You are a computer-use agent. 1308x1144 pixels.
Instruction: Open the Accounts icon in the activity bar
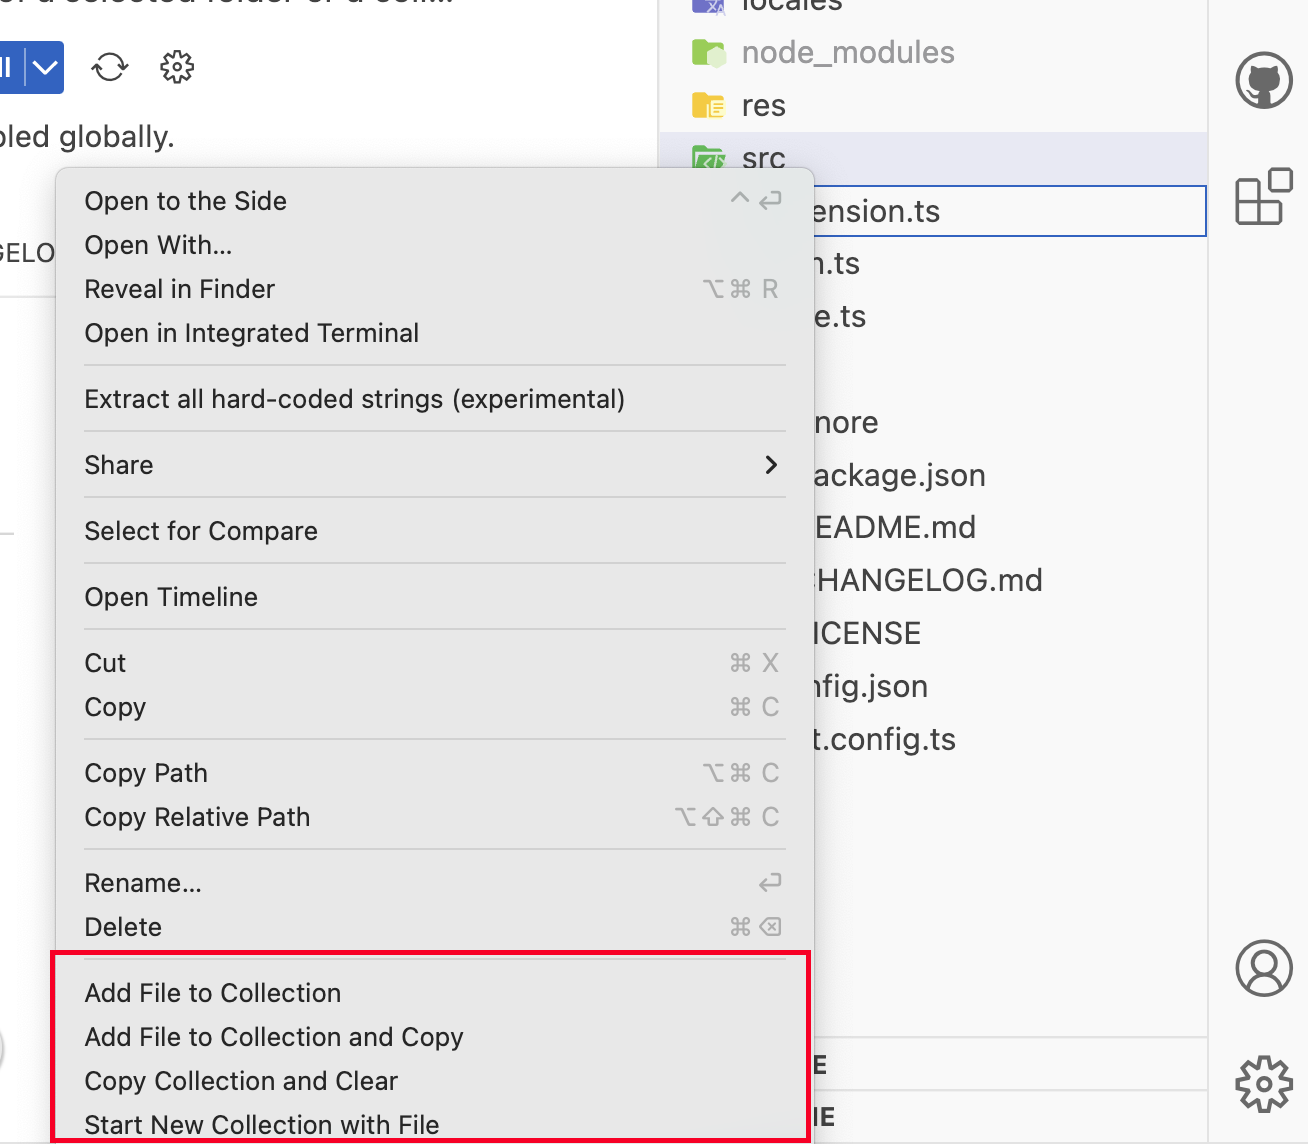click(x=1264, y=968)
